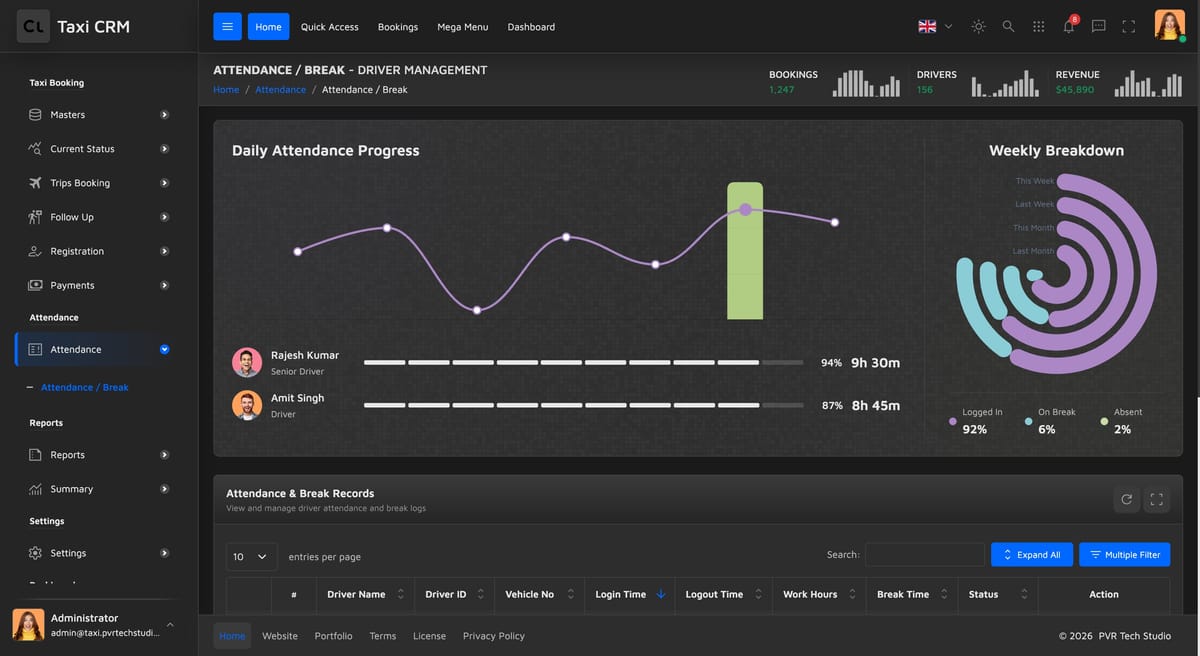Open the Portfolio footer link
1200x656 pixels.
(333, 636)
